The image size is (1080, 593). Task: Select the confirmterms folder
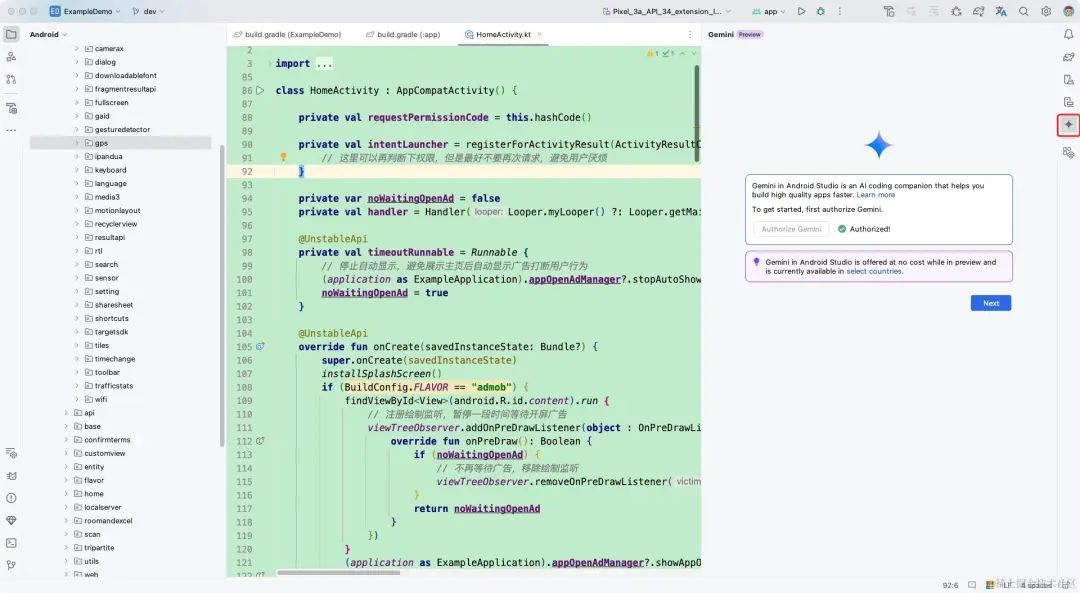[102, 440]
